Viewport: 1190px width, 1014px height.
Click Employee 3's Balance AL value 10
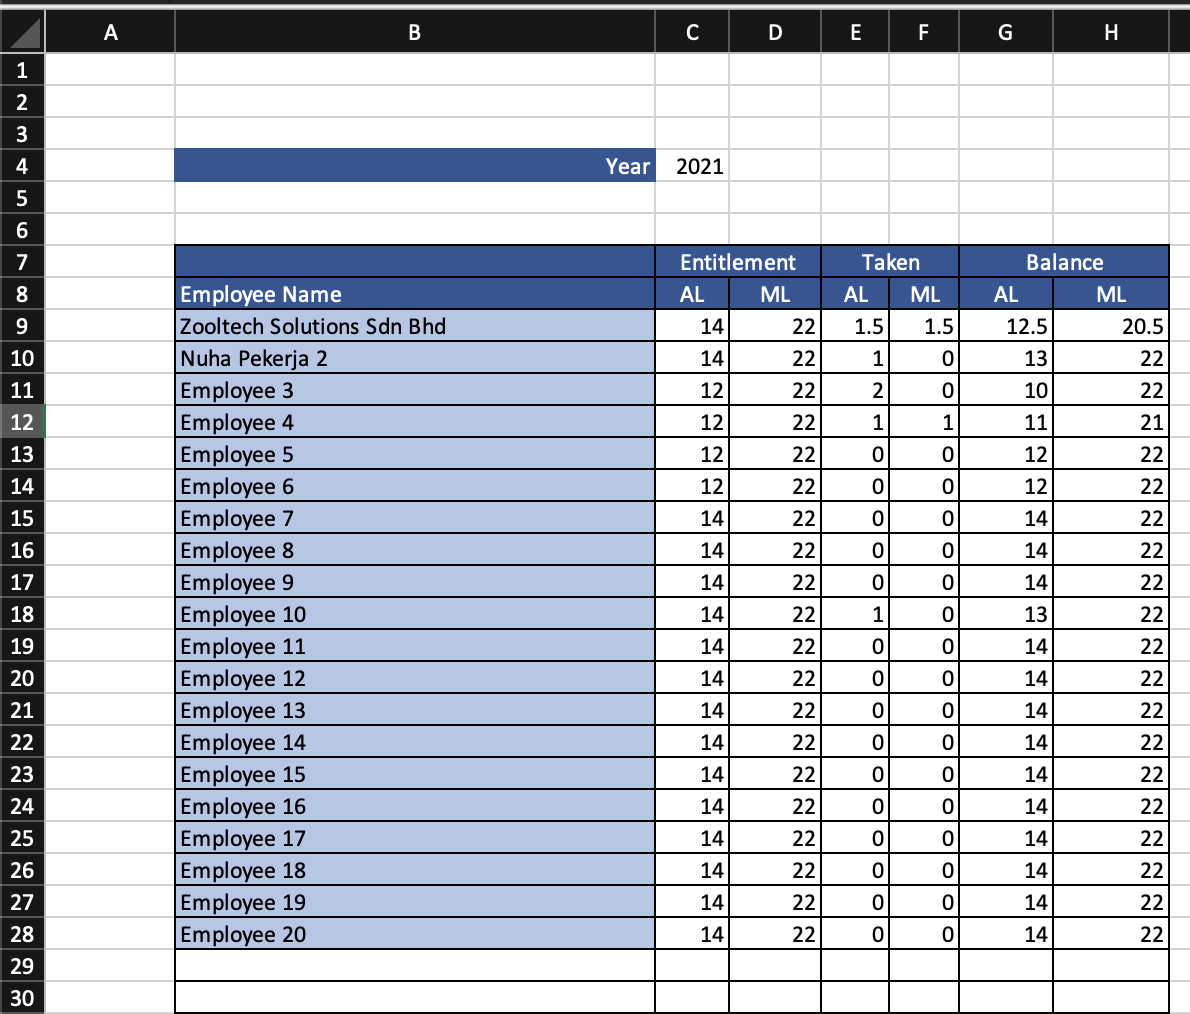tap(1006, 390)
